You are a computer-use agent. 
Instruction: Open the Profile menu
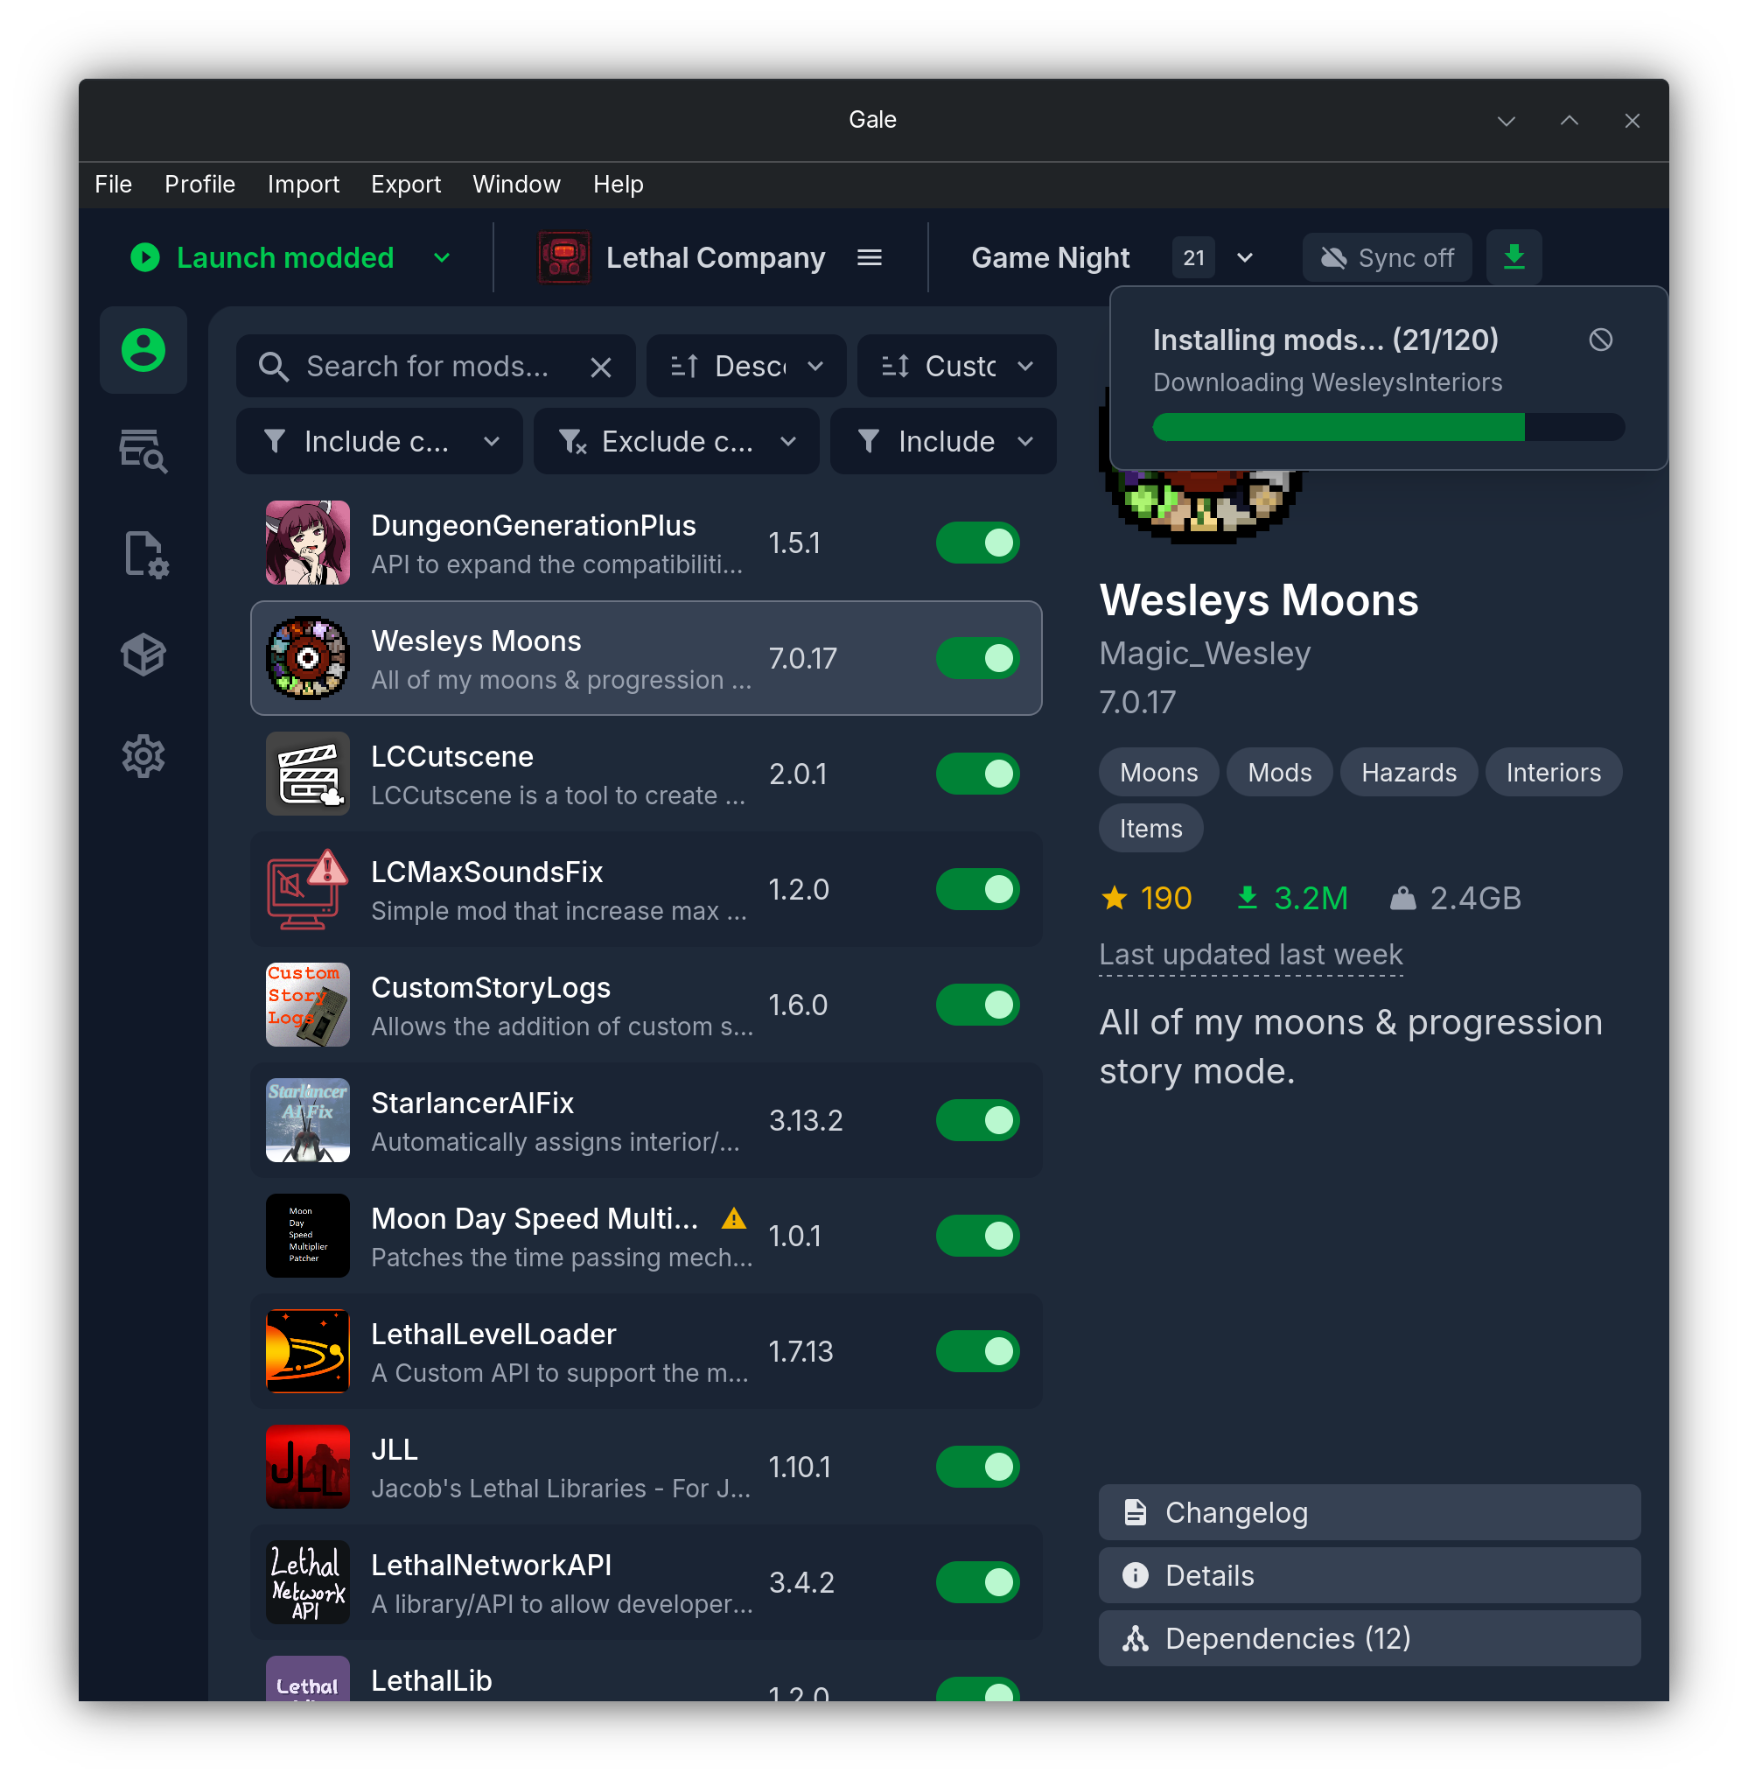200,185
